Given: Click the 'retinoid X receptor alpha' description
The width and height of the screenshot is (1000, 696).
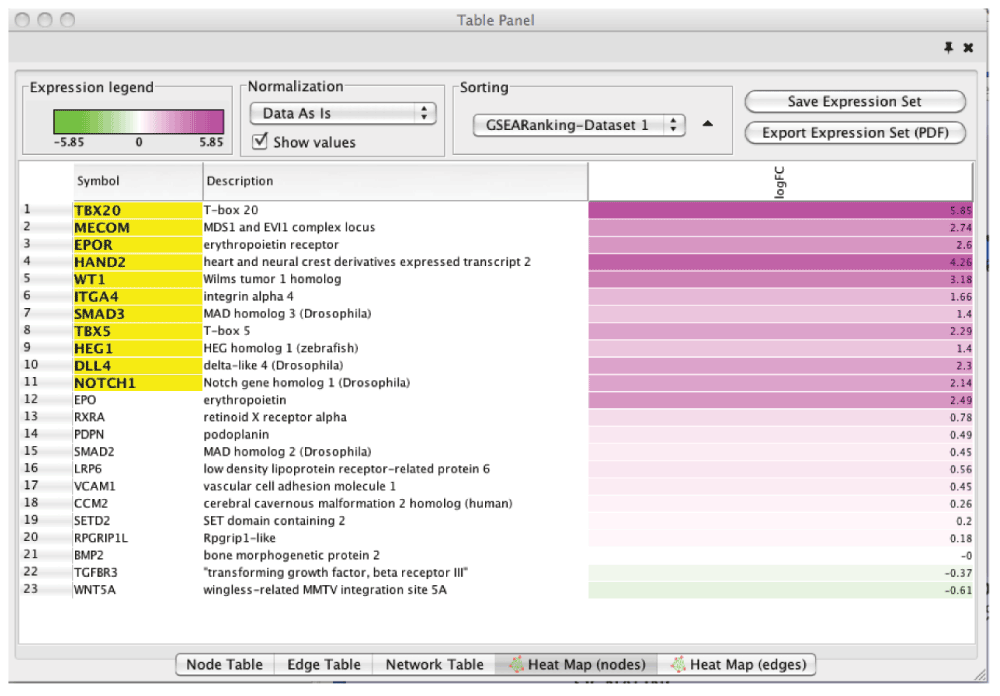Looking at the screenshot, I should tap(275, 417).
